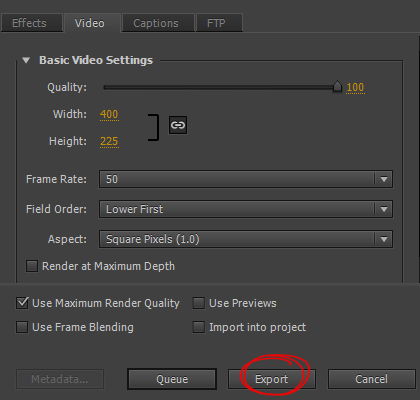Open the Captions tab
Screen dimensions: 420x400
pos(158,23)
